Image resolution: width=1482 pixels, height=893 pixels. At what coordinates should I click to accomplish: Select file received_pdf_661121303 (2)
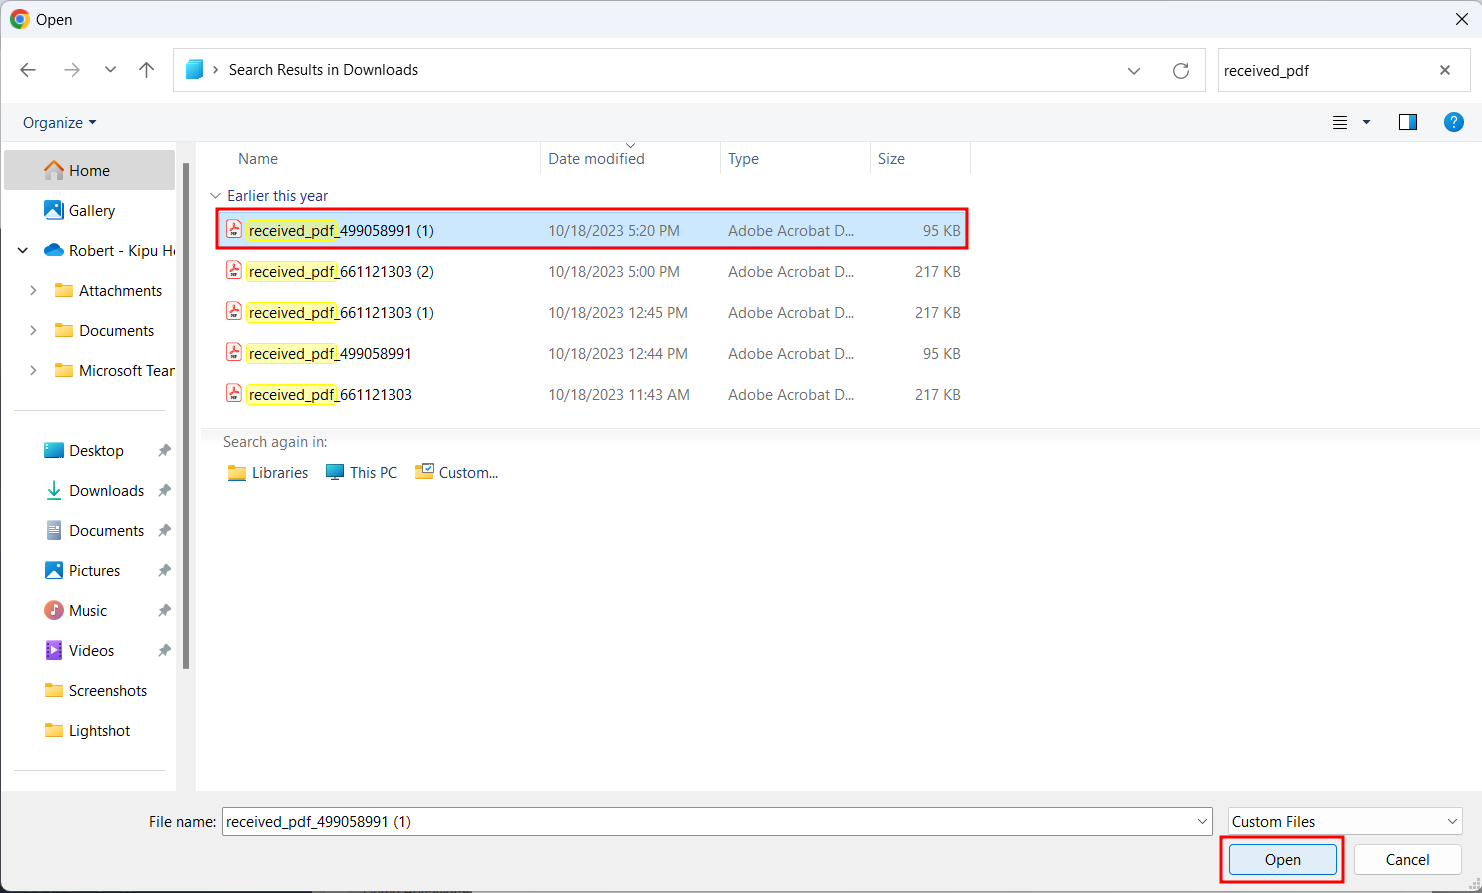(340, 272)
